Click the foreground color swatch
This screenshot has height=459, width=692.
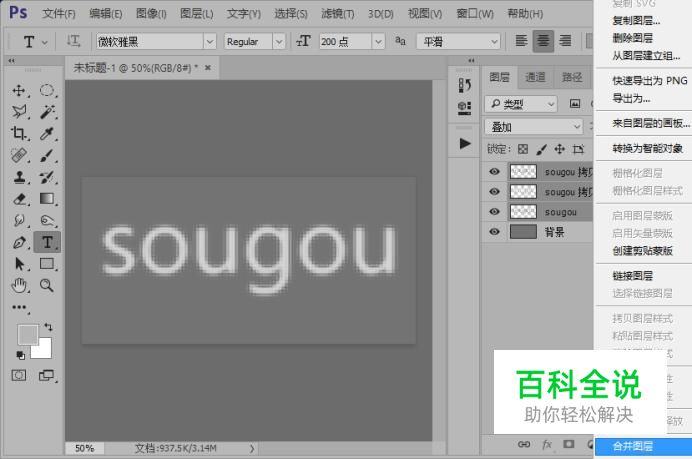27,334
